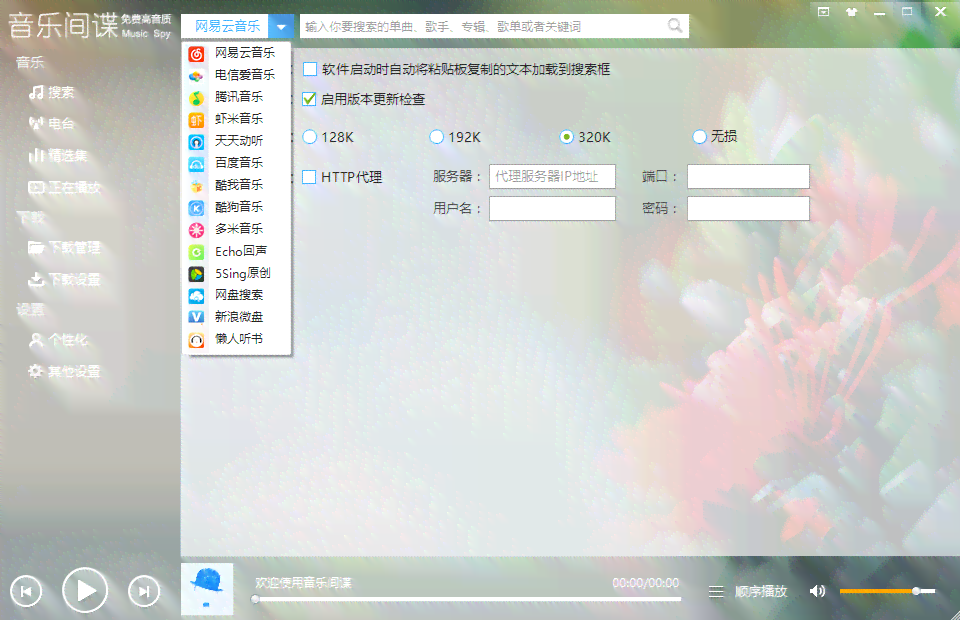Focus the 端口 port field
Viewport: 960px width, 620px height.
point(748,176)
